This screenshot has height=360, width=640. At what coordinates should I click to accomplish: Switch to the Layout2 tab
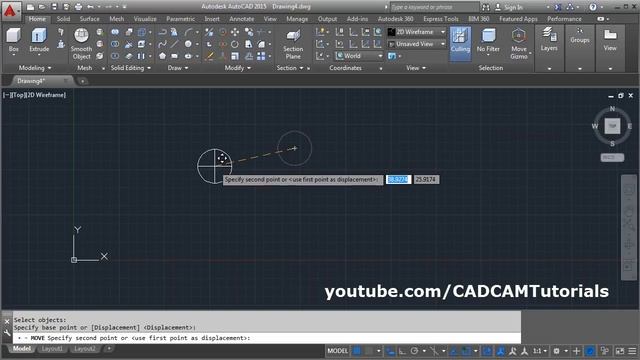[84, 349]
